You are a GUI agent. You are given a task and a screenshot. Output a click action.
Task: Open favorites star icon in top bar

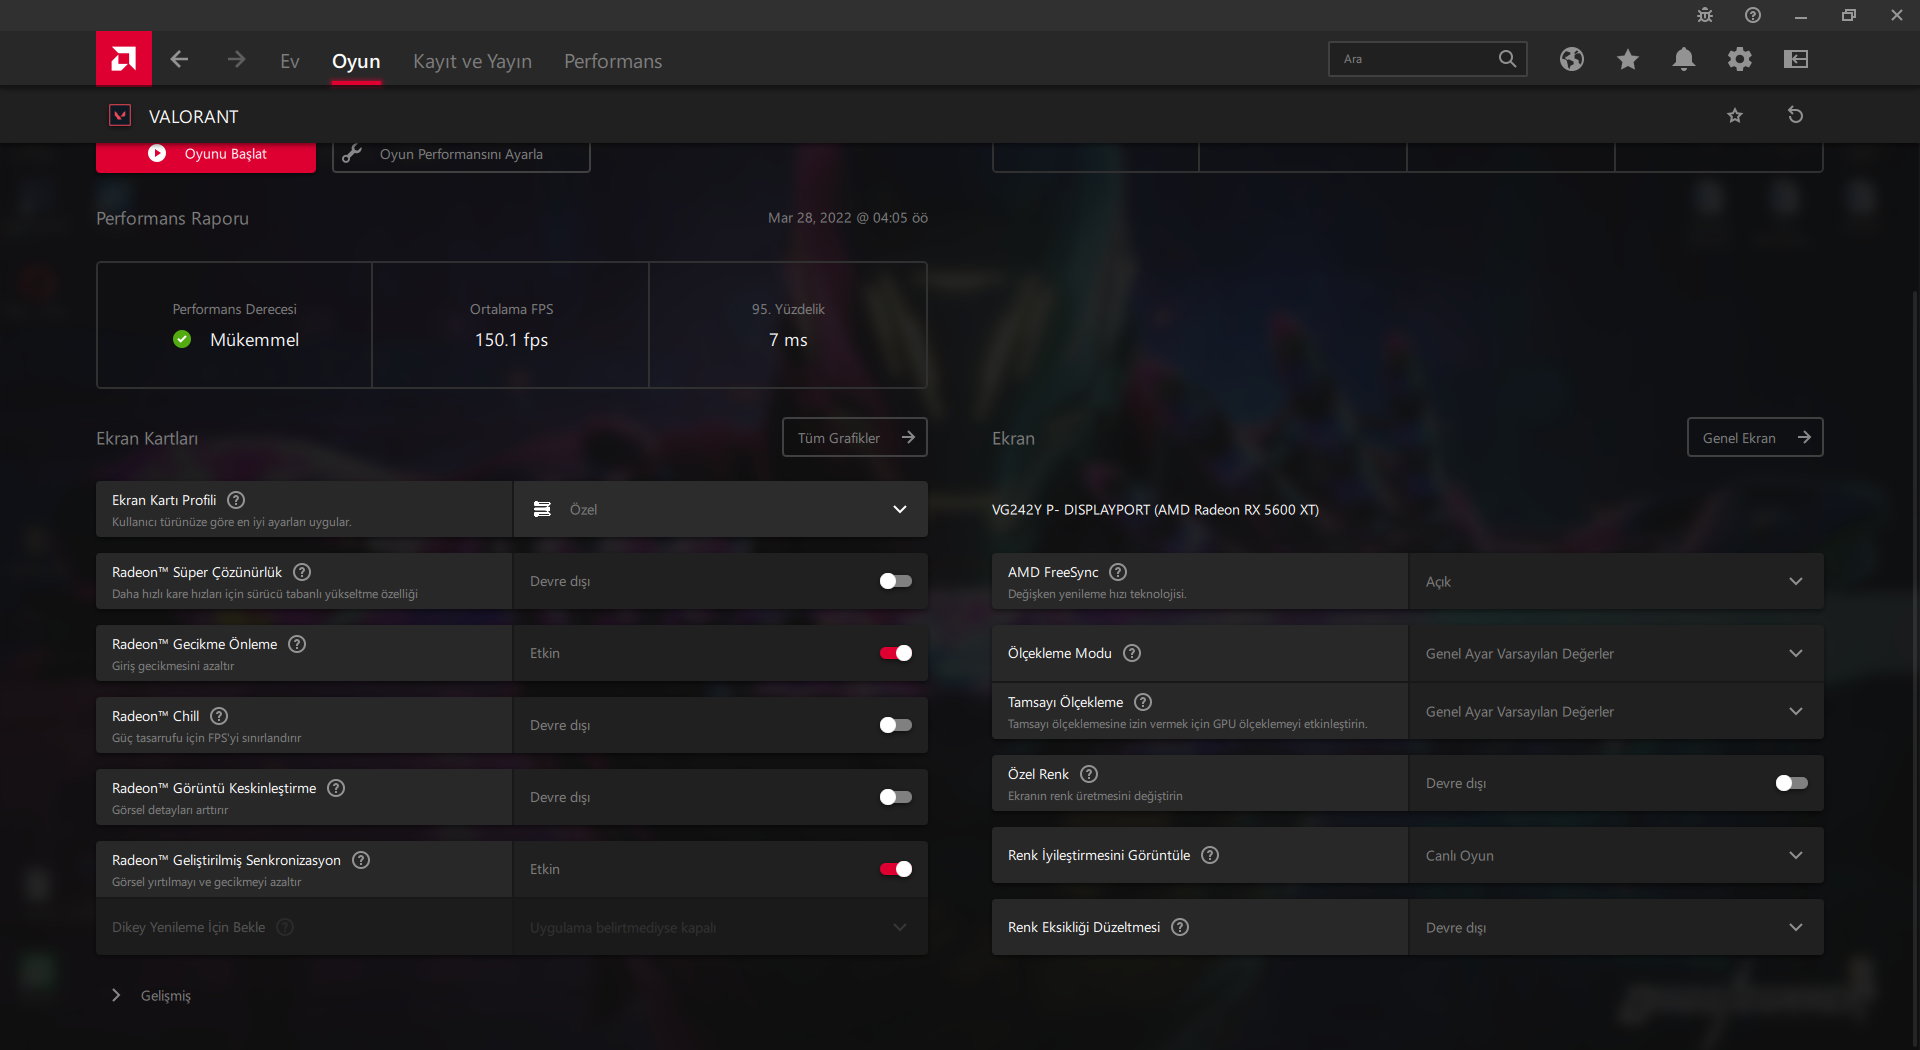tap(1628, 59)
